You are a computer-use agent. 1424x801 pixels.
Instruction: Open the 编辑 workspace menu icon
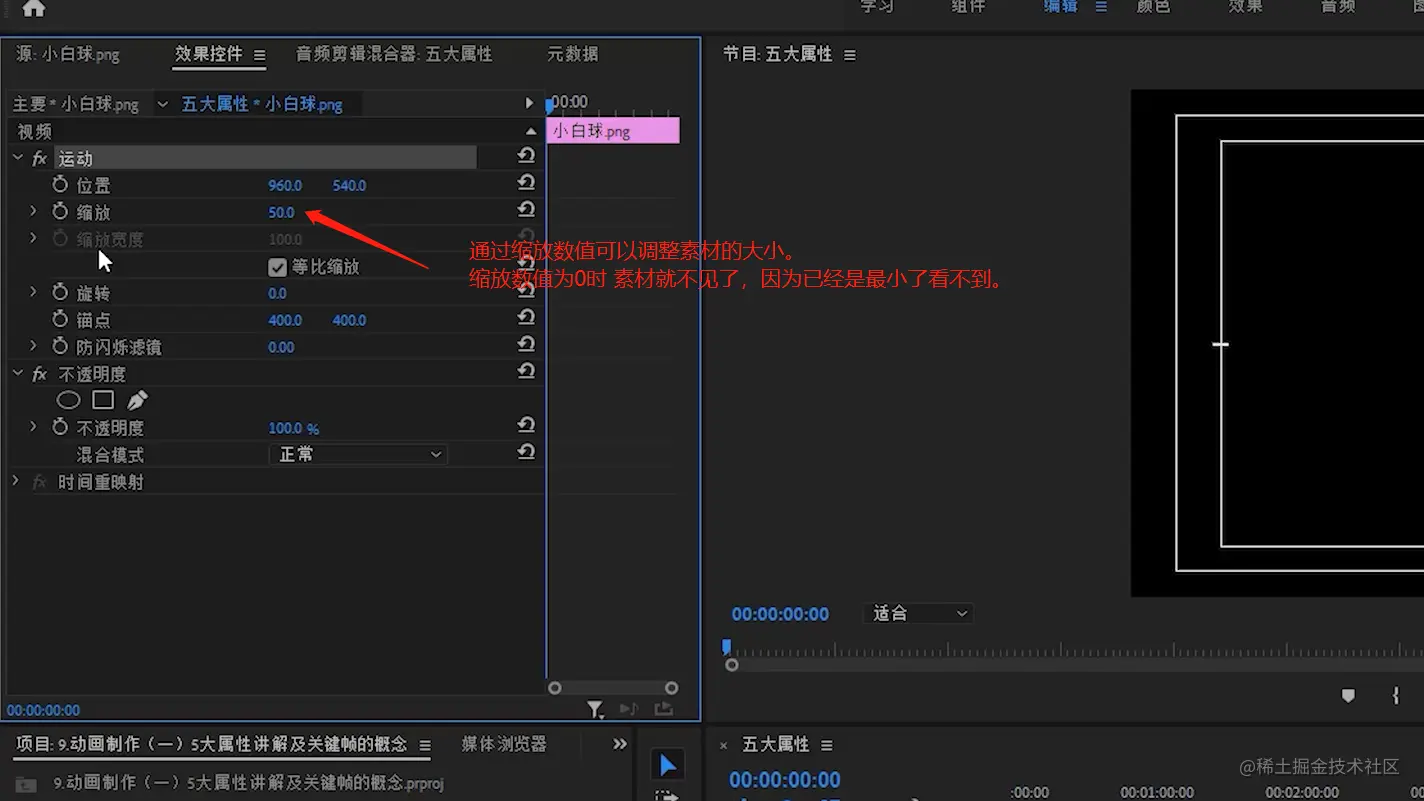1101,7
